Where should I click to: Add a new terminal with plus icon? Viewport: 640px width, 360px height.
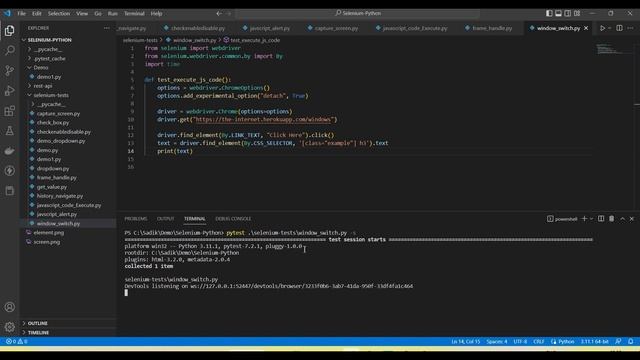pyautogui.click(x=584, y=219)
